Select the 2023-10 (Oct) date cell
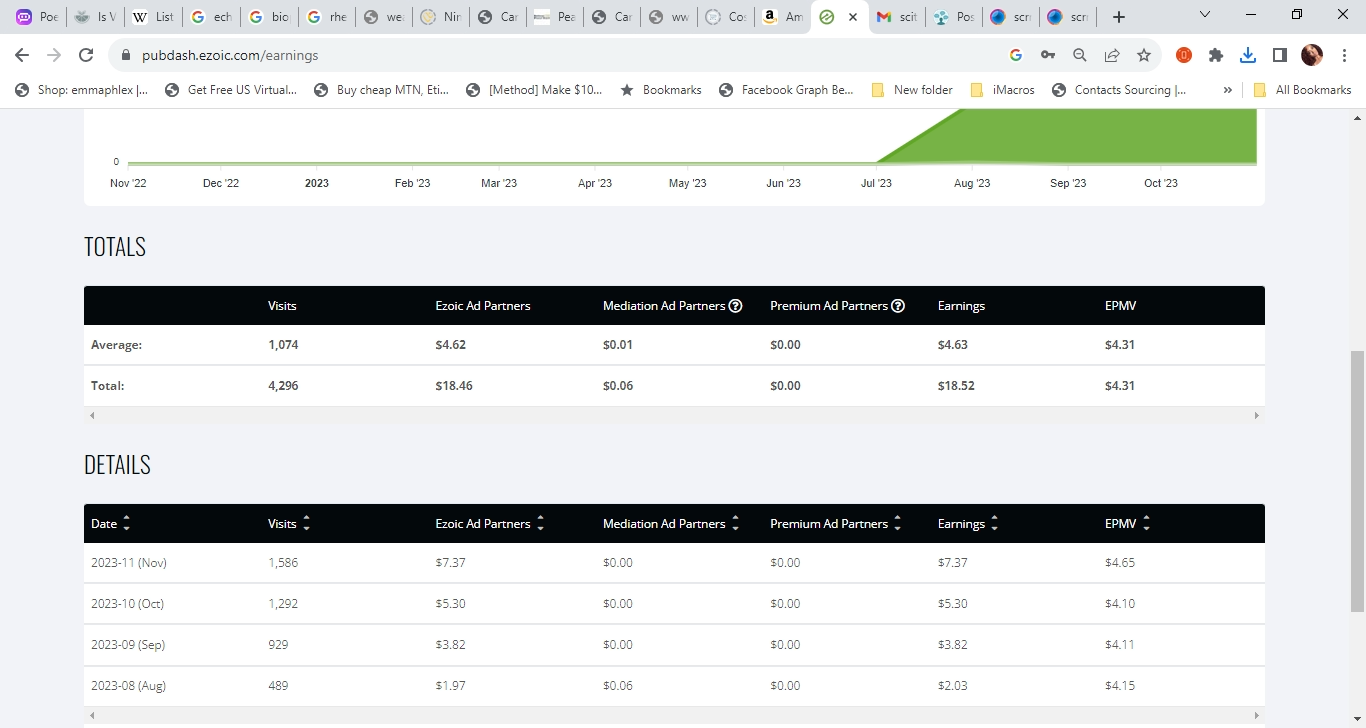Screen dimensions: 1366x728 pos(127,604)
